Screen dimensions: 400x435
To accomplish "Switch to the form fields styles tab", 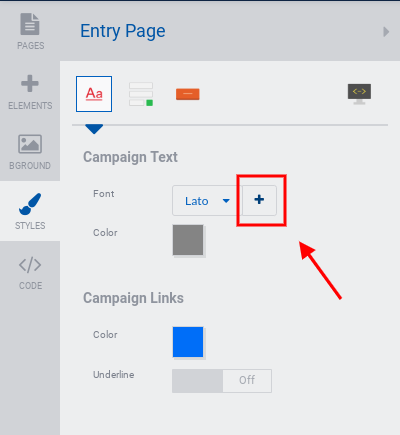I will [141, 94].
